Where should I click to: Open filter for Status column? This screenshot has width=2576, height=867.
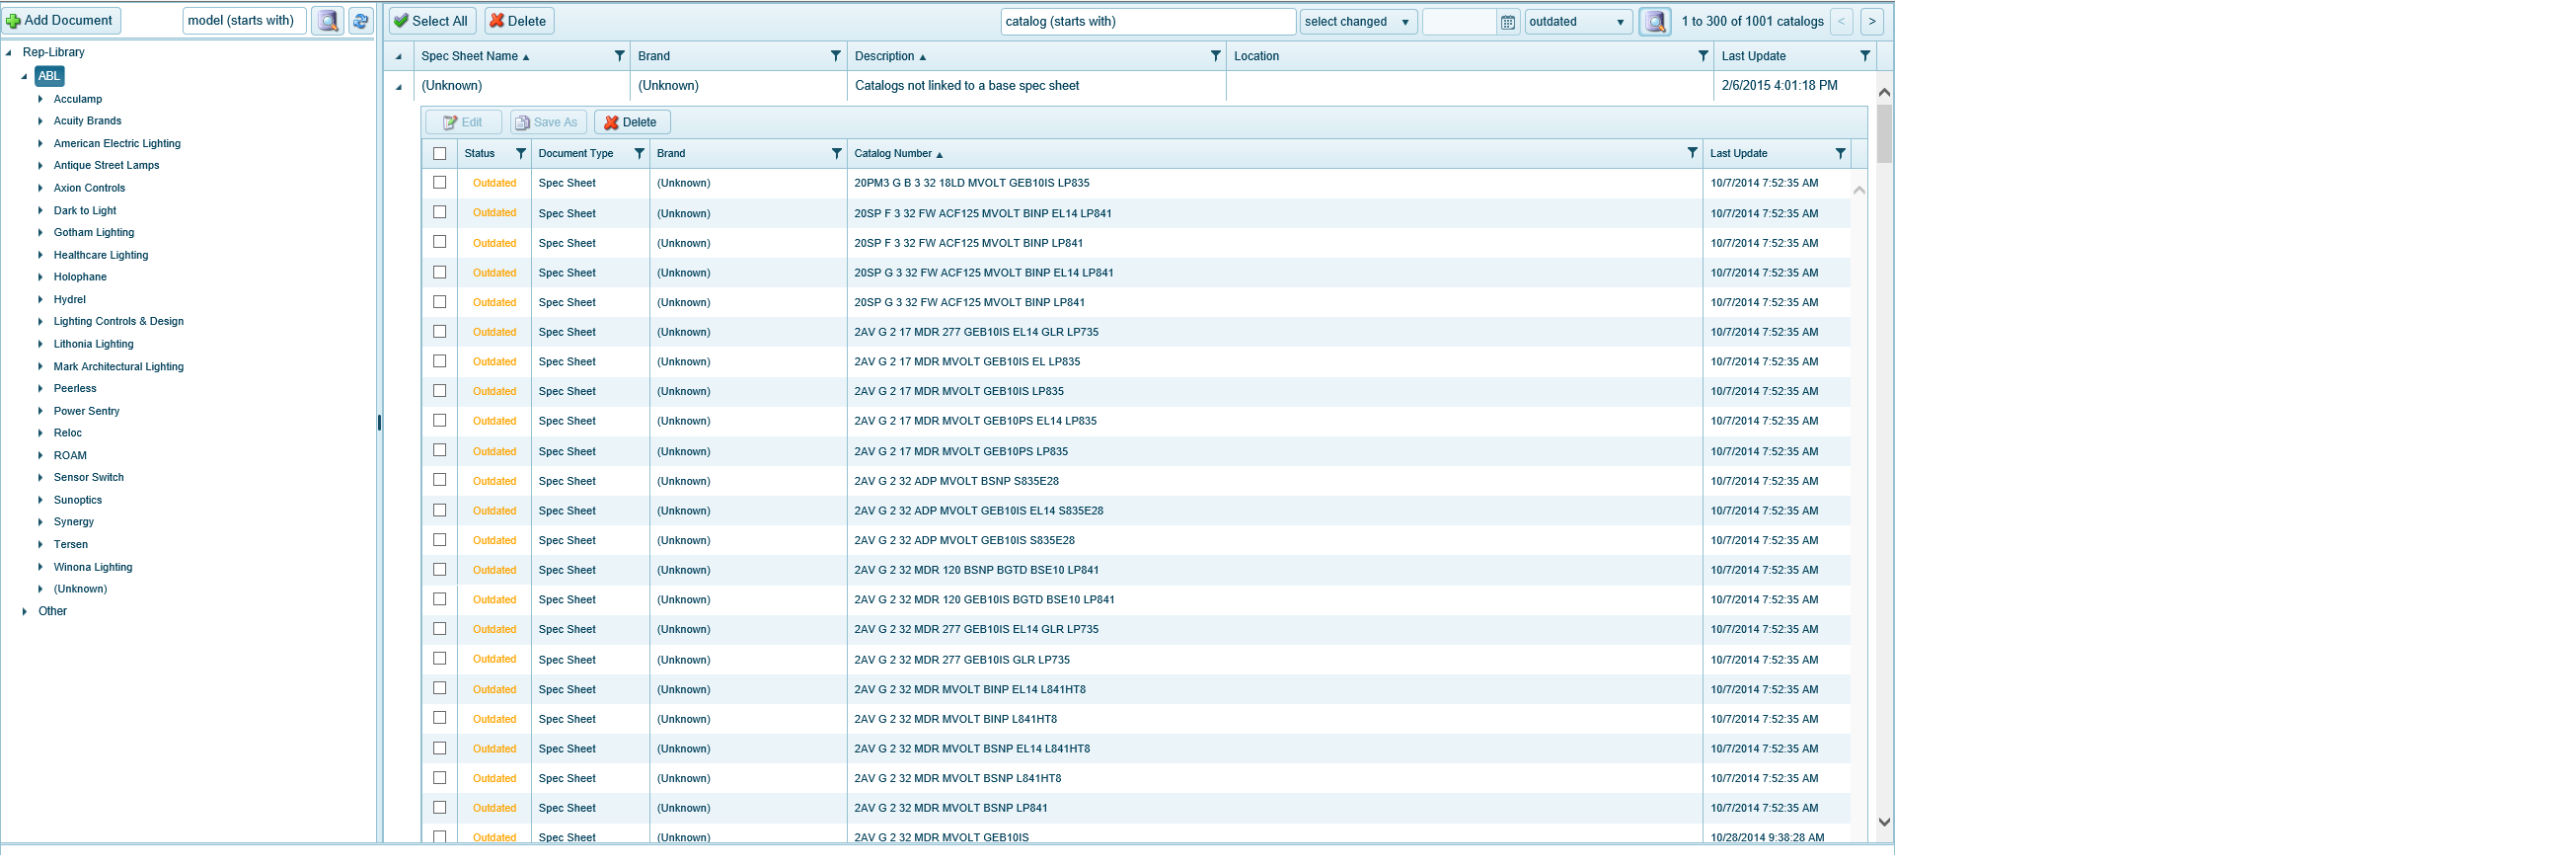520,154
